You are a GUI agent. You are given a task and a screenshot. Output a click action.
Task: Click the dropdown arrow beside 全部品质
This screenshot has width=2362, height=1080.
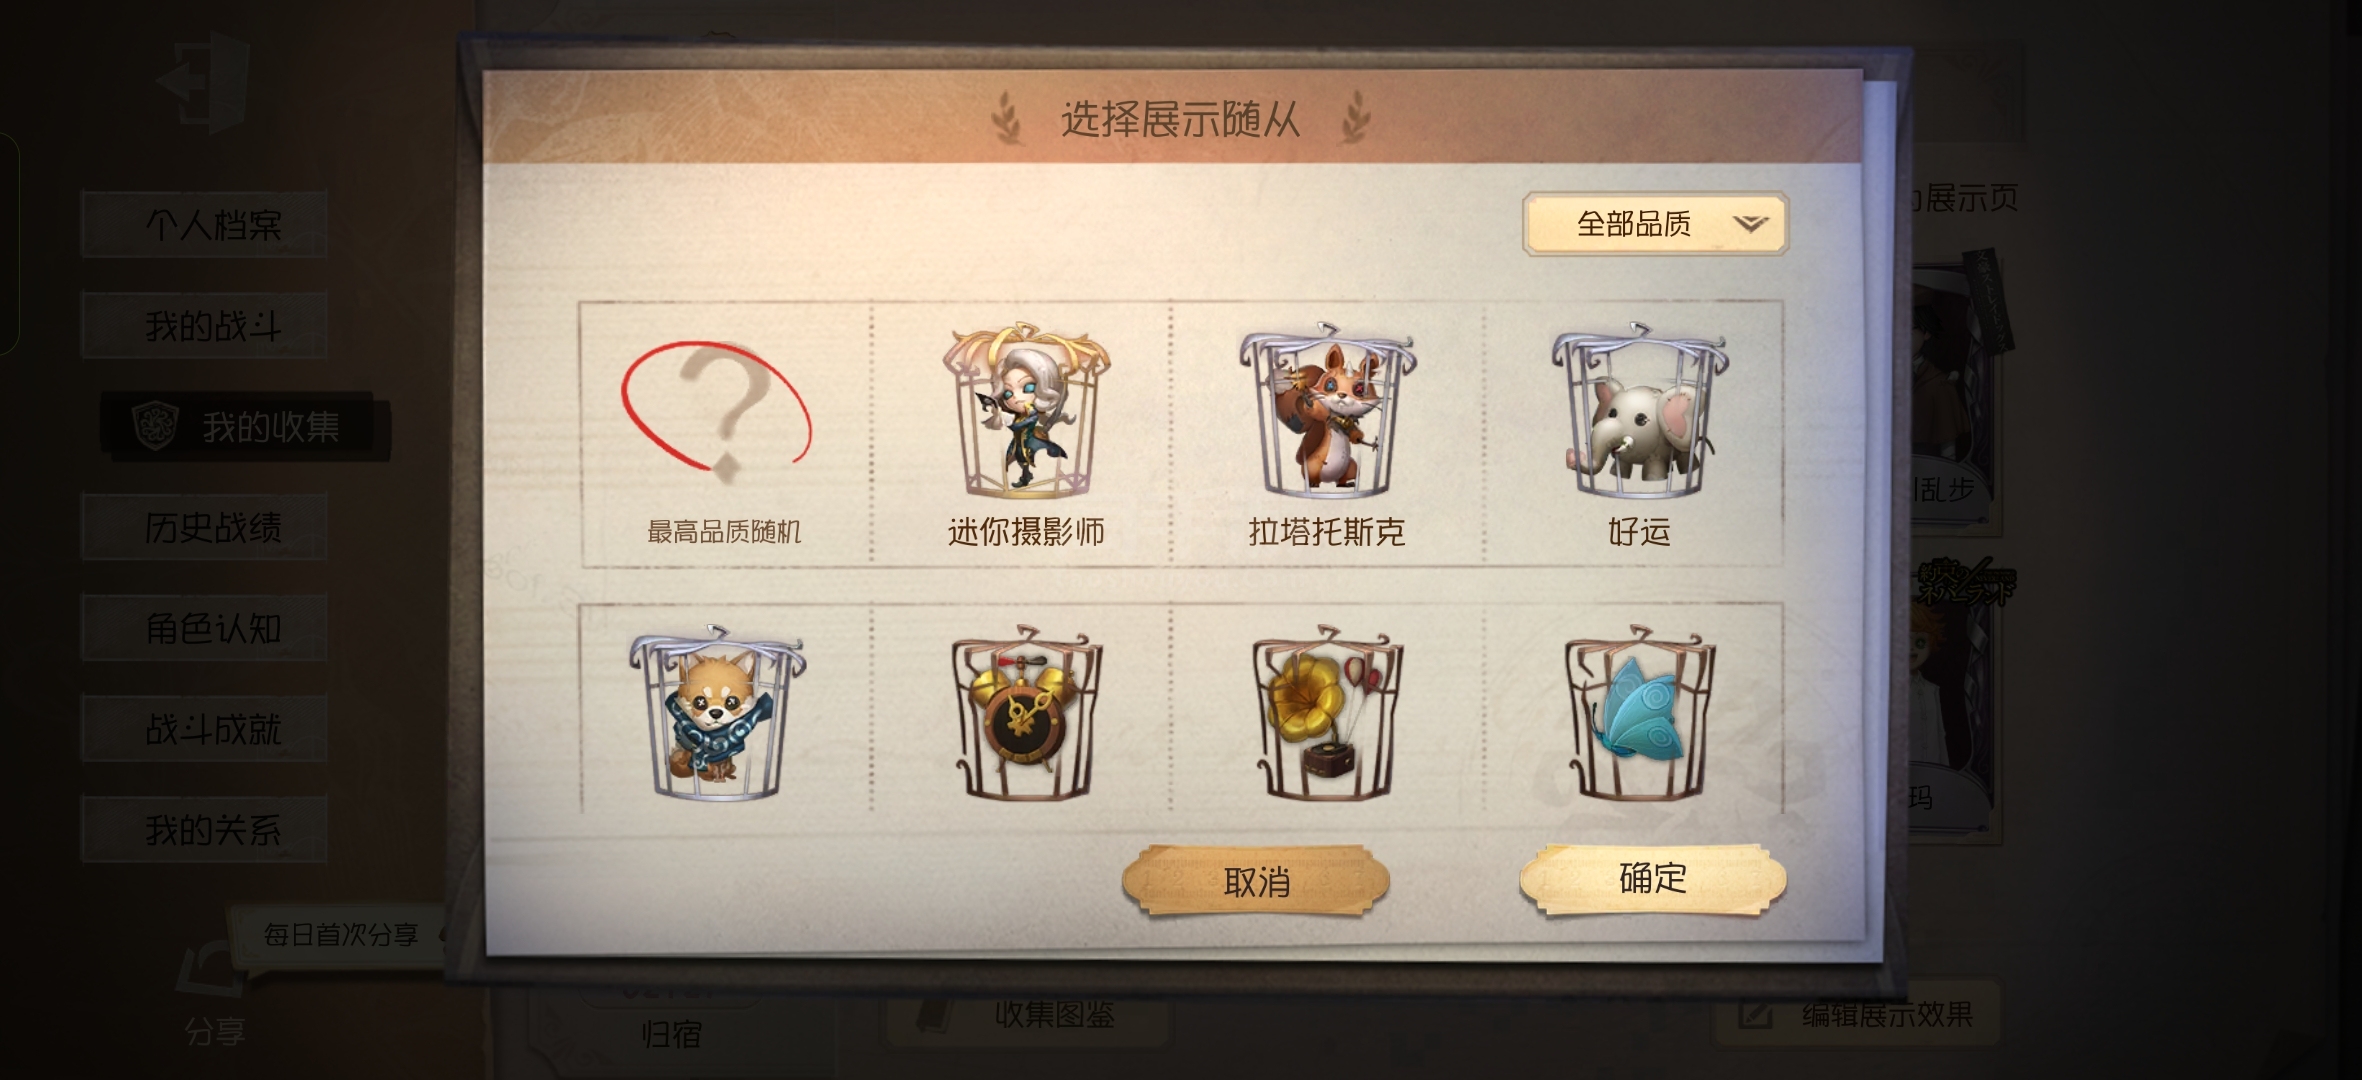pyautogui.click(x=1750, y=224)
